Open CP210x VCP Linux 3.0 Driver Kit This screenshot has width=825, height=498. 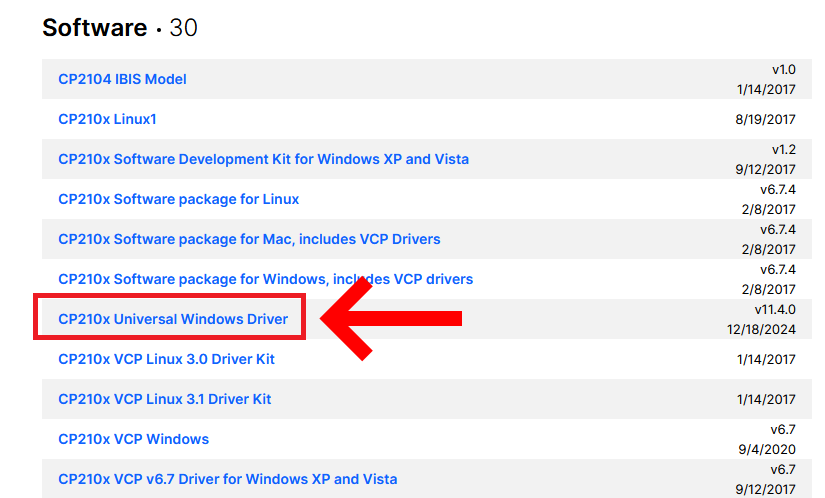click(166, 359)
